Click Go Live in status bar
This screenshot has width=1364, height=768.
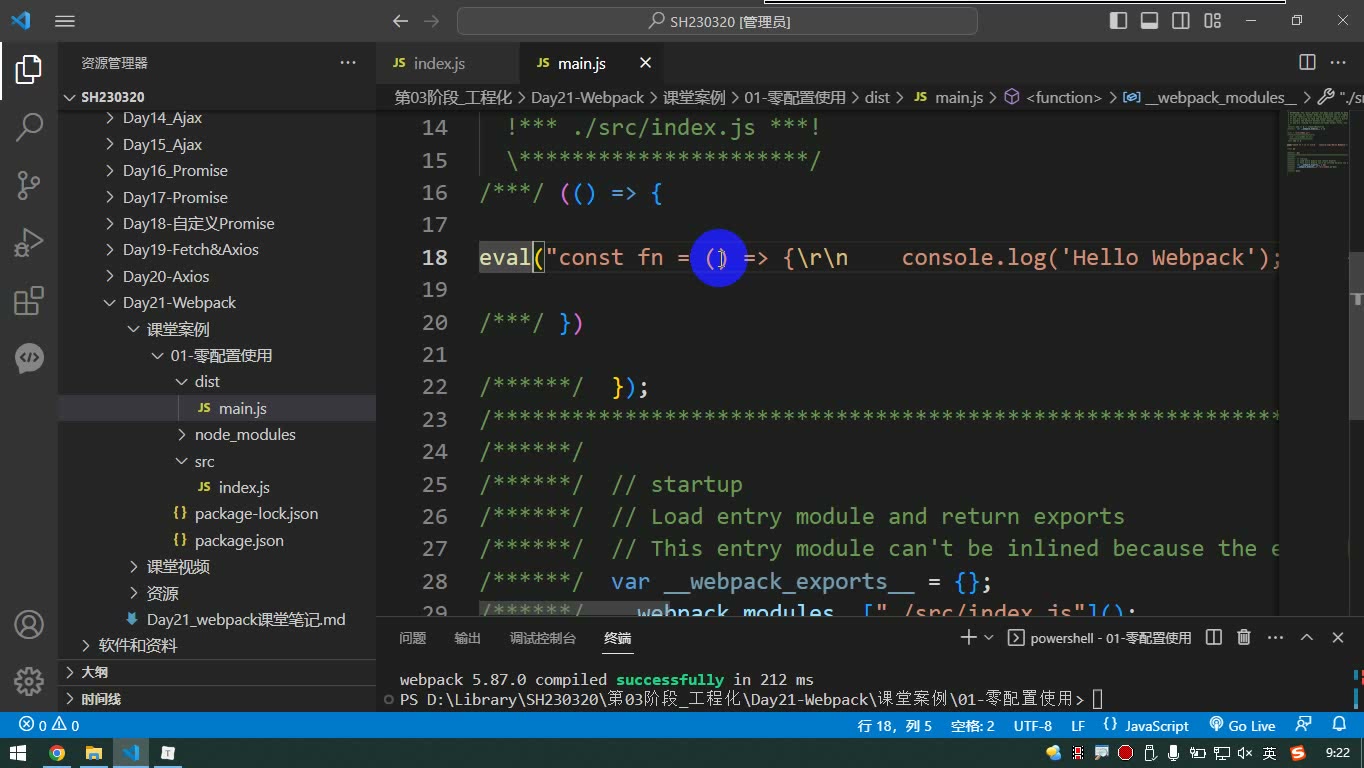[x=1242, y=726]
